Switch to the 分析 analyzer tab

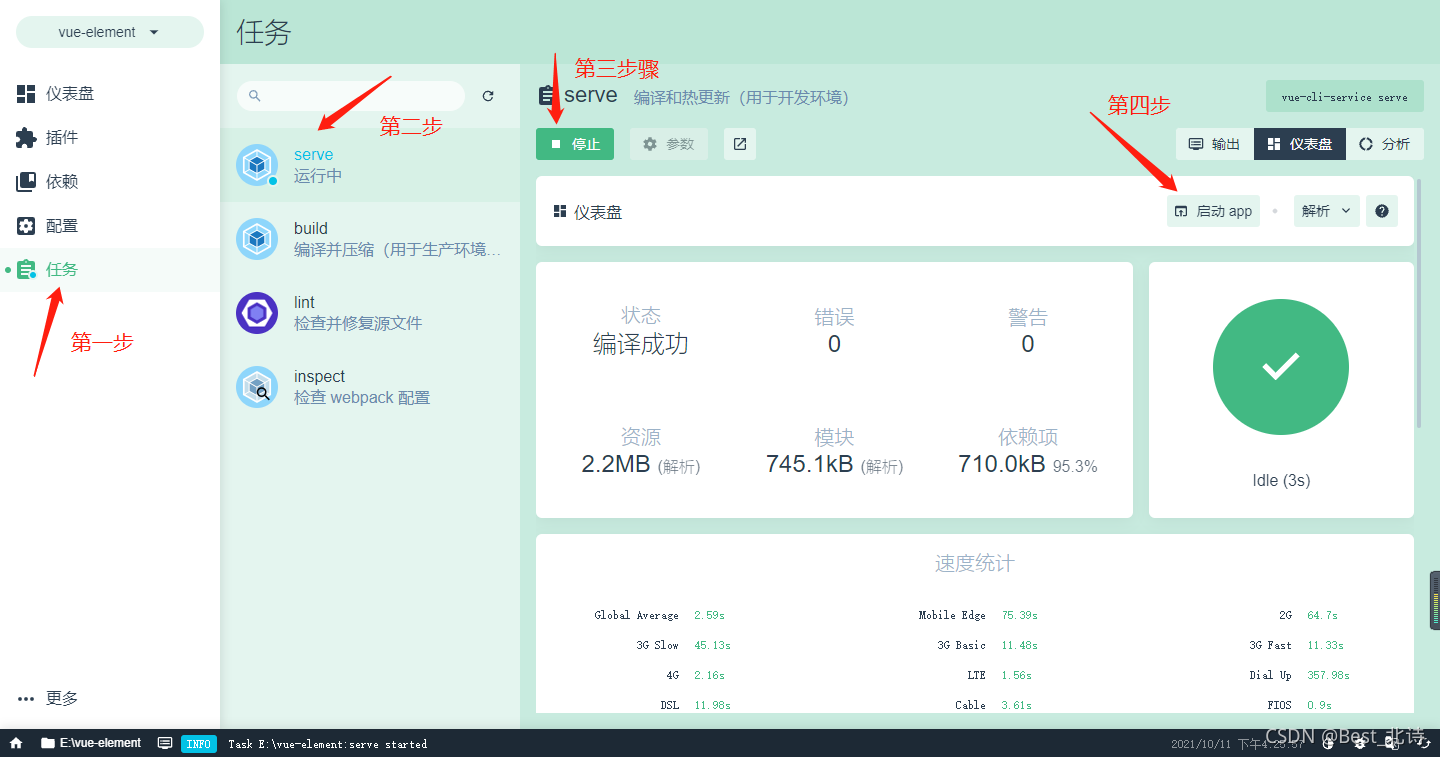1385,144
